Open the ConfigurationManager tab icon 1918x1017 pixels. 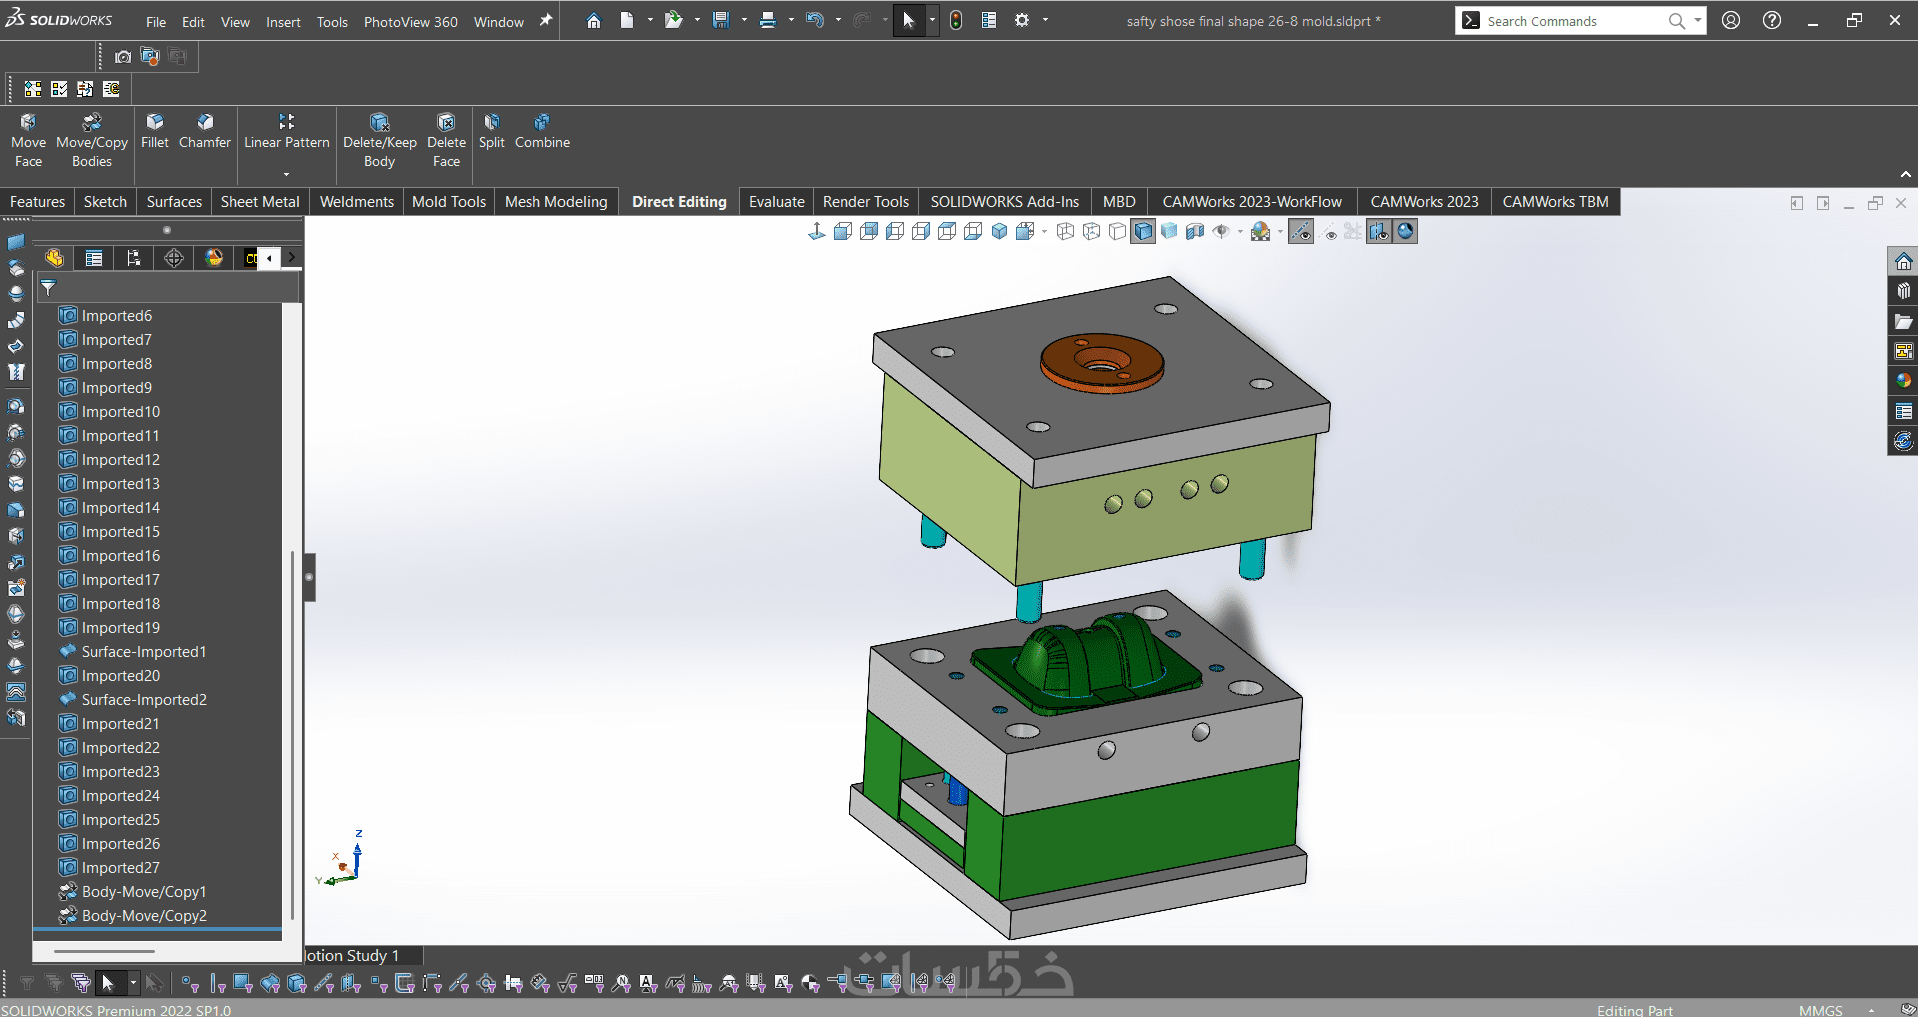click(134, 258)
